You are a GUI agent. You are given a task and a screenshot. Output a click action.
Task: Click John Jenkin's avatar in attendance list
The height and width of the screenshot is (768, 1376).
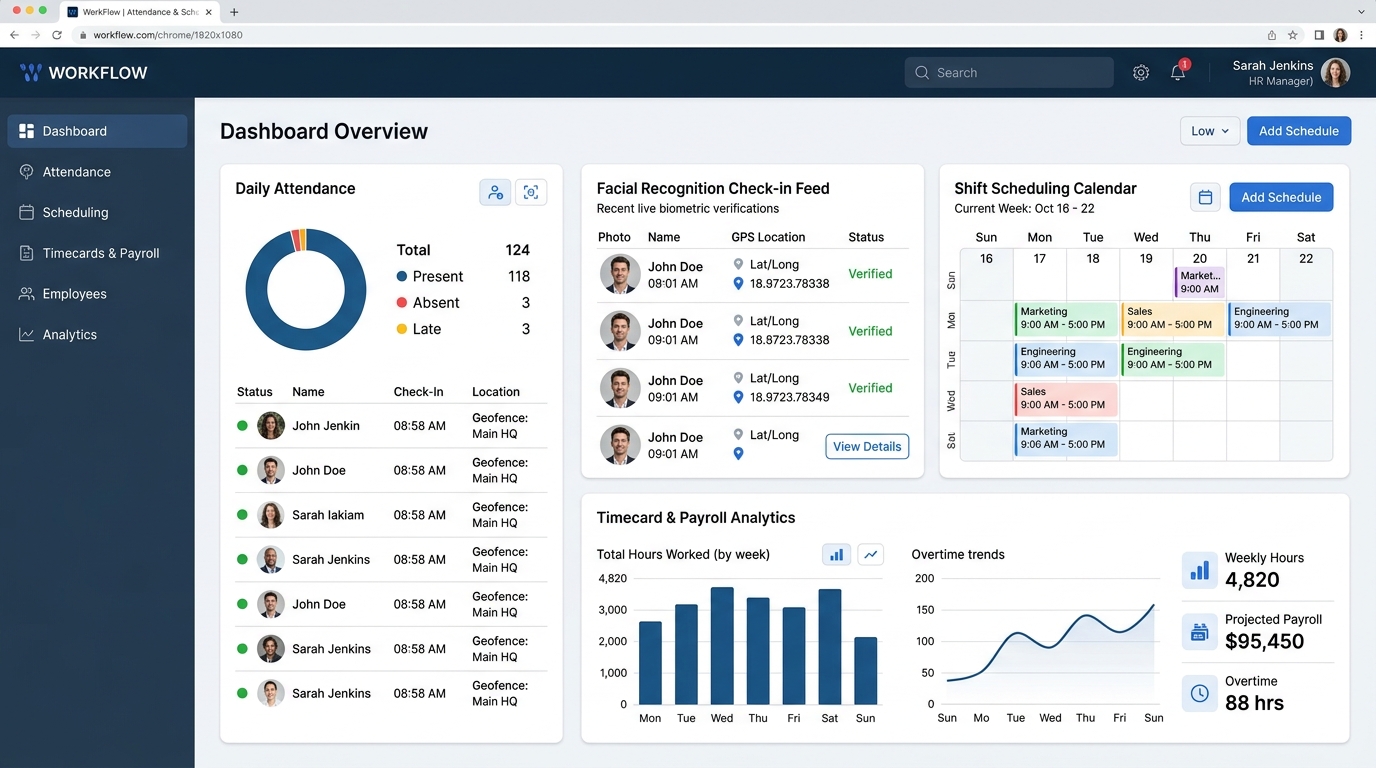pos(271,426)
